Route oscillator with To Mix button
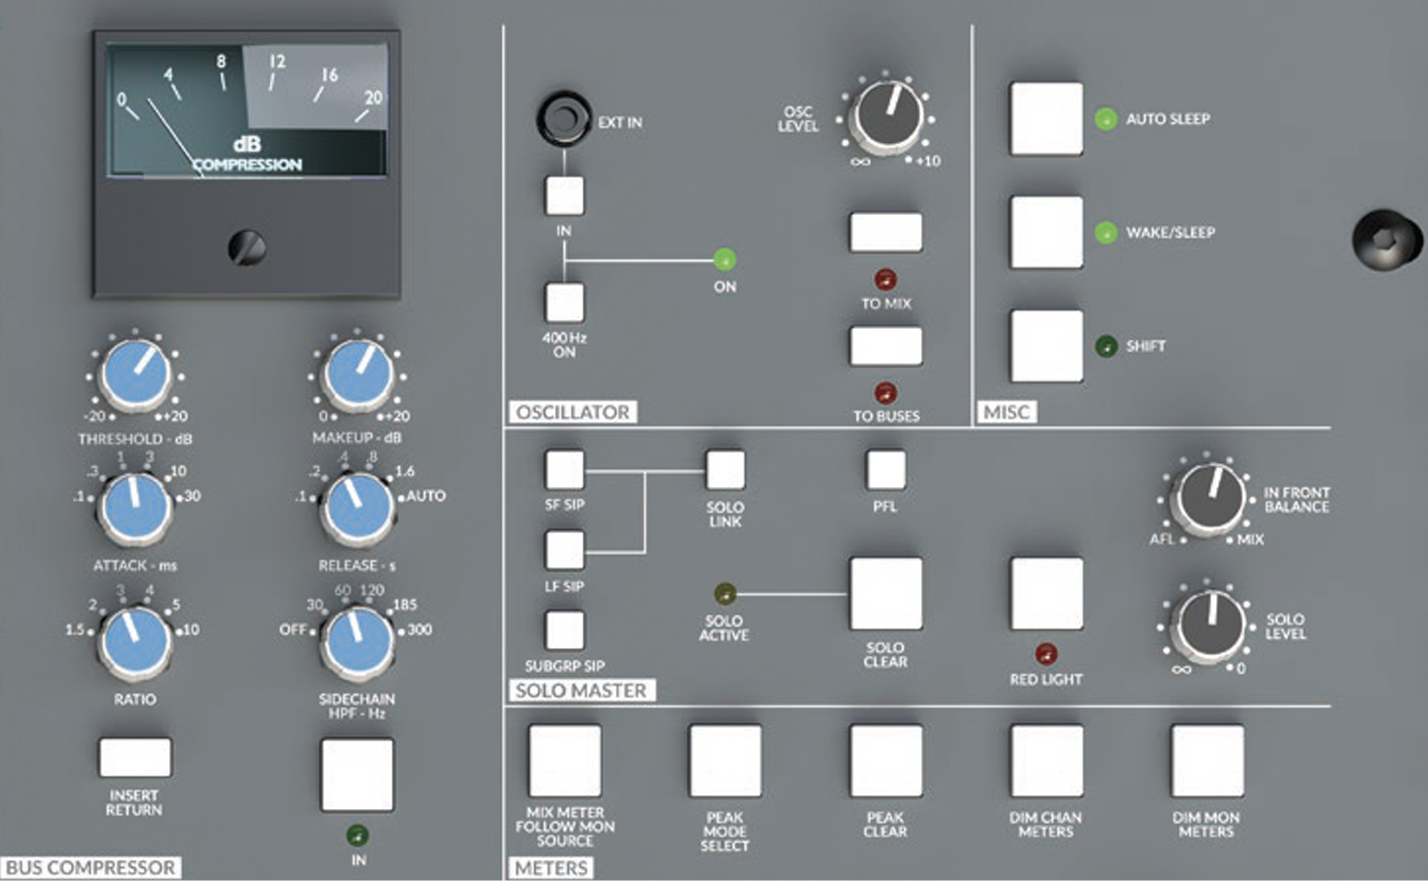Screen dimensions: 1428x882 [x=885, y=232]
